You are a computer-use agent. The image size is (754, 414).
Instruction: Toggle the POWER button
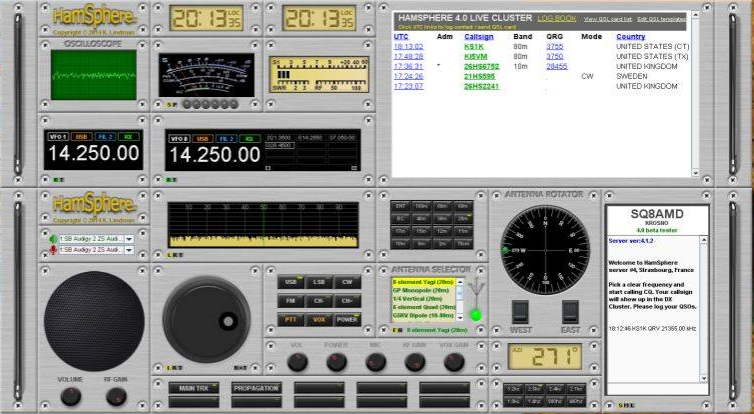pyautogui.click(x=347, y=320)
